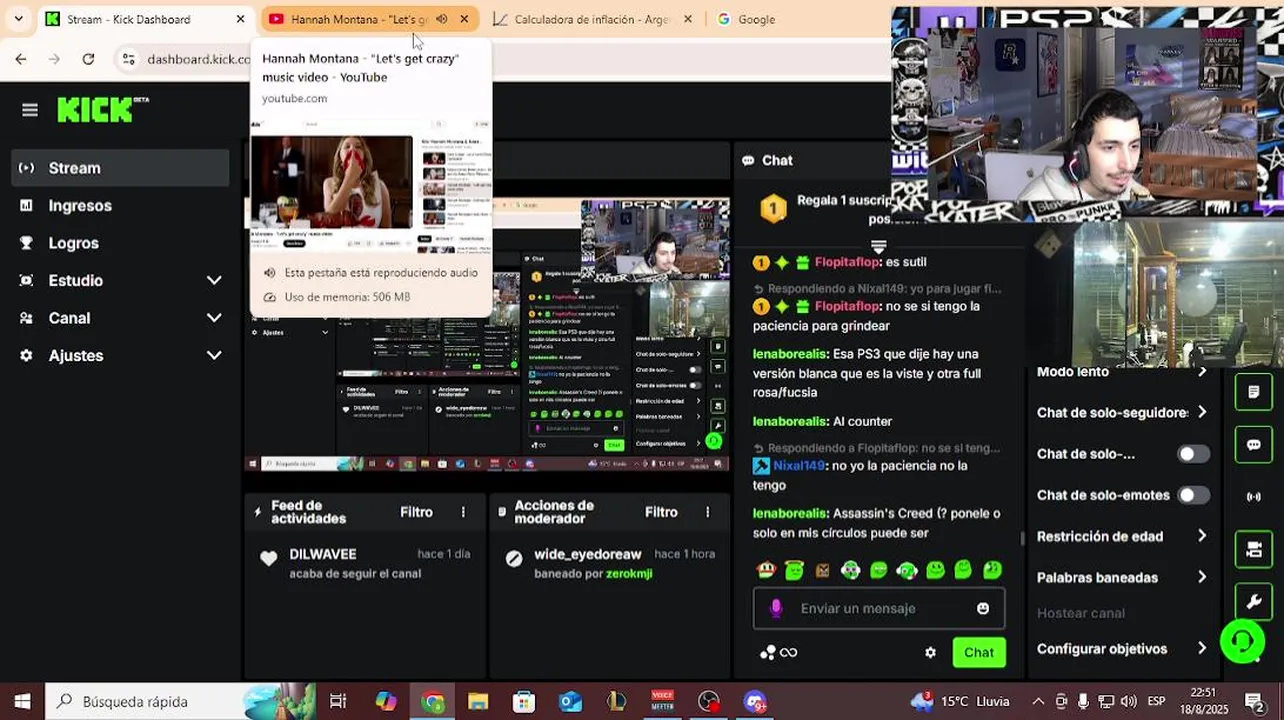Open more options in Feed de actividades

[x=463, y=512]
